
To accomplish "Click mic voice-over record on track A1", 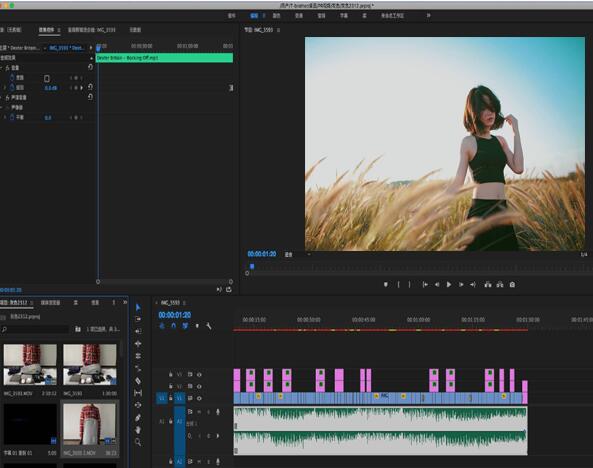I will point(218,412).
